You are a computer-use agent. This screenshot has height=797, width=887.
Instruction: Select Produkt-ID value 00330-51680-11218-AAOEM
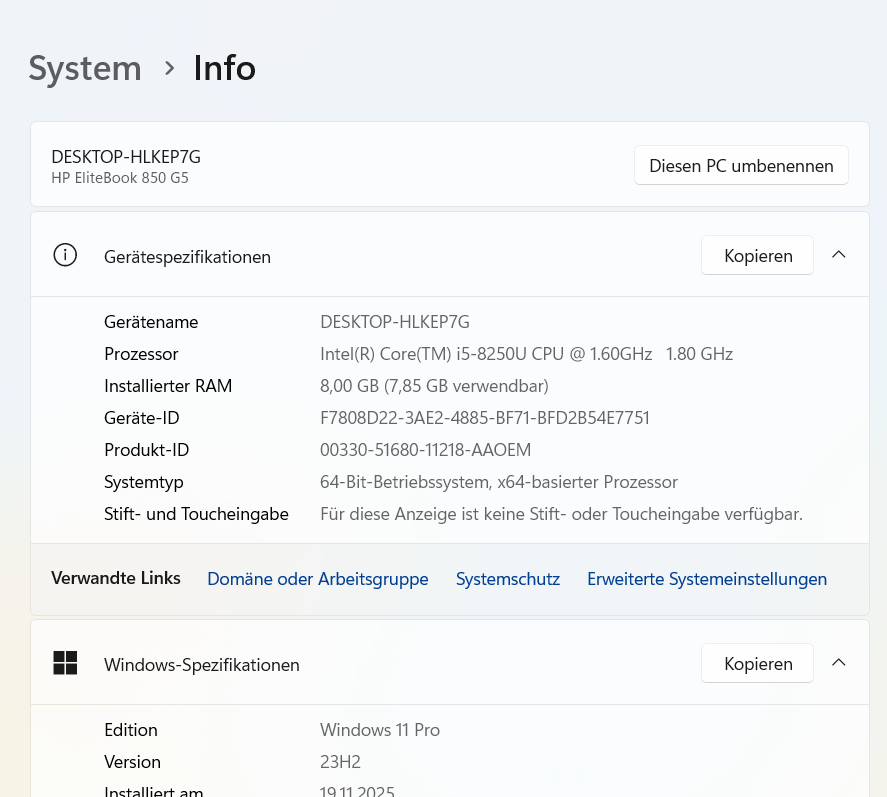coord(425,450)
